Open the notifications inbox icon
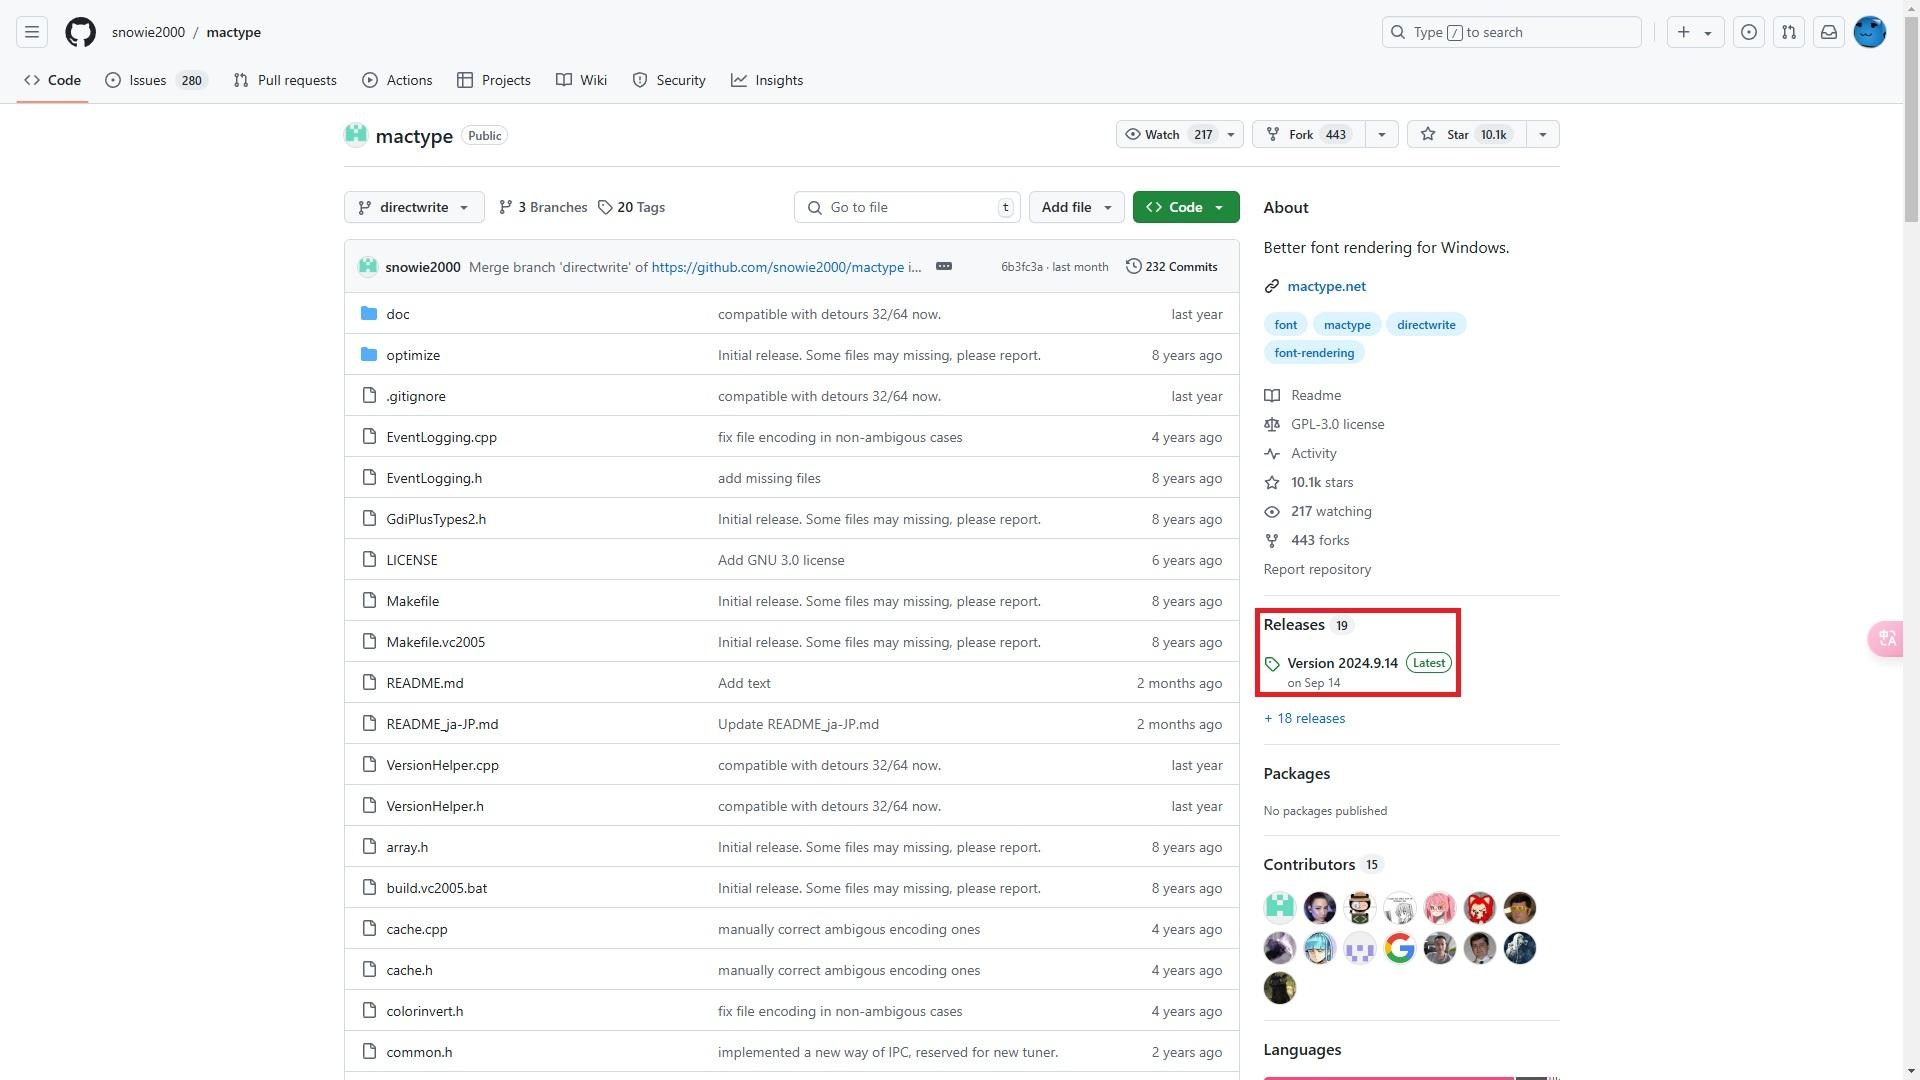The width and height of the screenshot is (1920, 1080). [x=1828, y=32]
